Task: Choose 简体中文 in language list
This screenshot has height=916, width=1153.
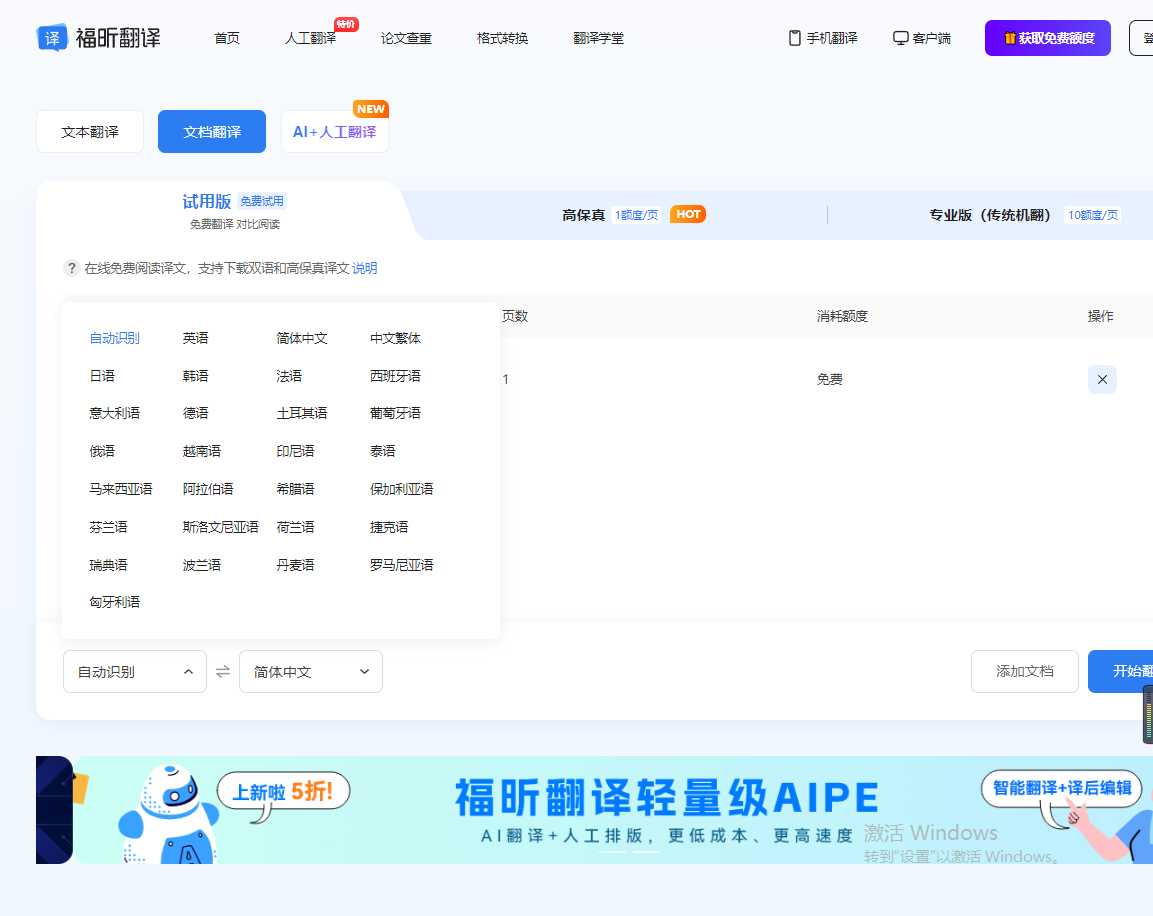Action: (x=301, y=338)
